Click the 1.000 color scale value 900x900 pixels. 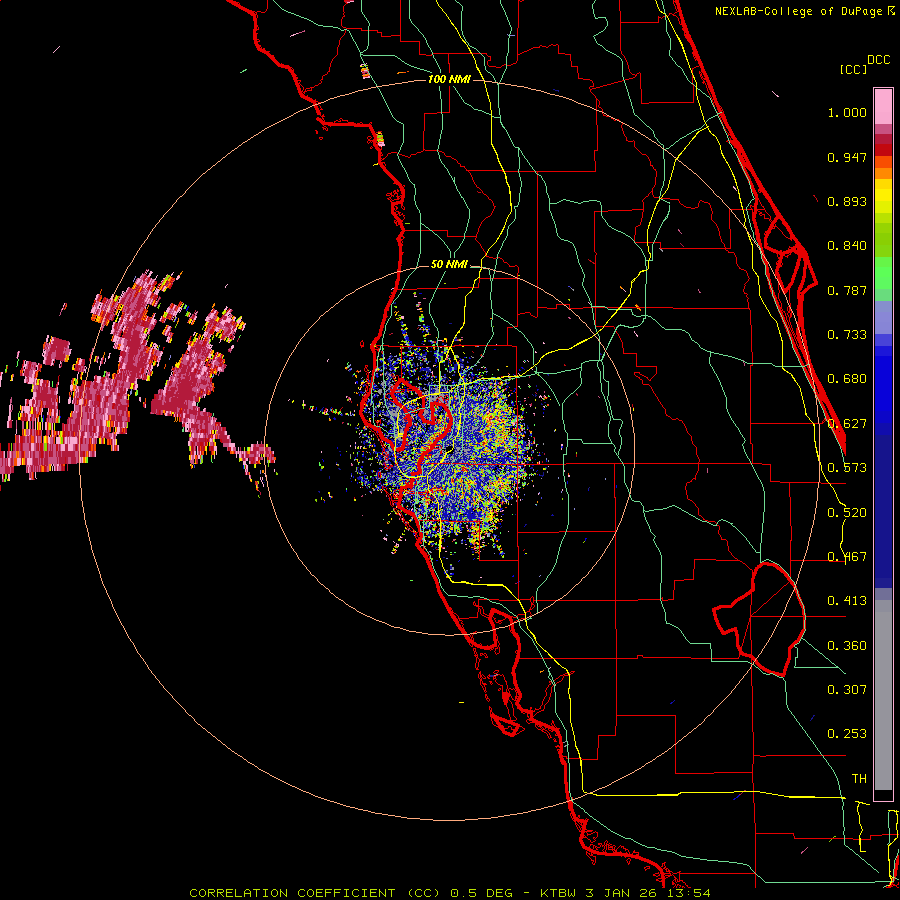coord(847,112)
